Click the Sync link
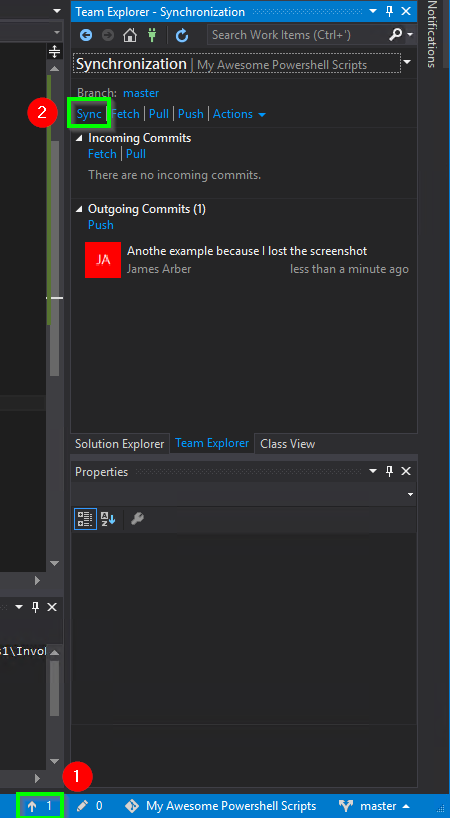The width and height of the screenshot is (450, 818). 89,114
